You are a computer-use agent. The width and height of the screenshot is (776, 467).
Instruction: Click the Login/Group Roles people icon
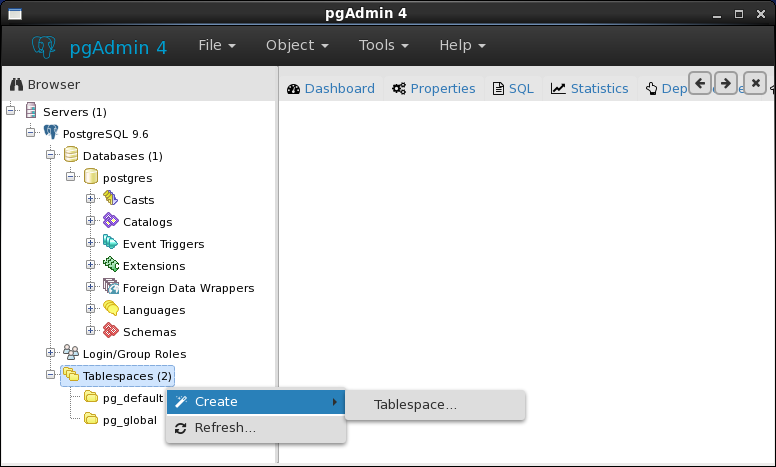(x=71, y=352)
